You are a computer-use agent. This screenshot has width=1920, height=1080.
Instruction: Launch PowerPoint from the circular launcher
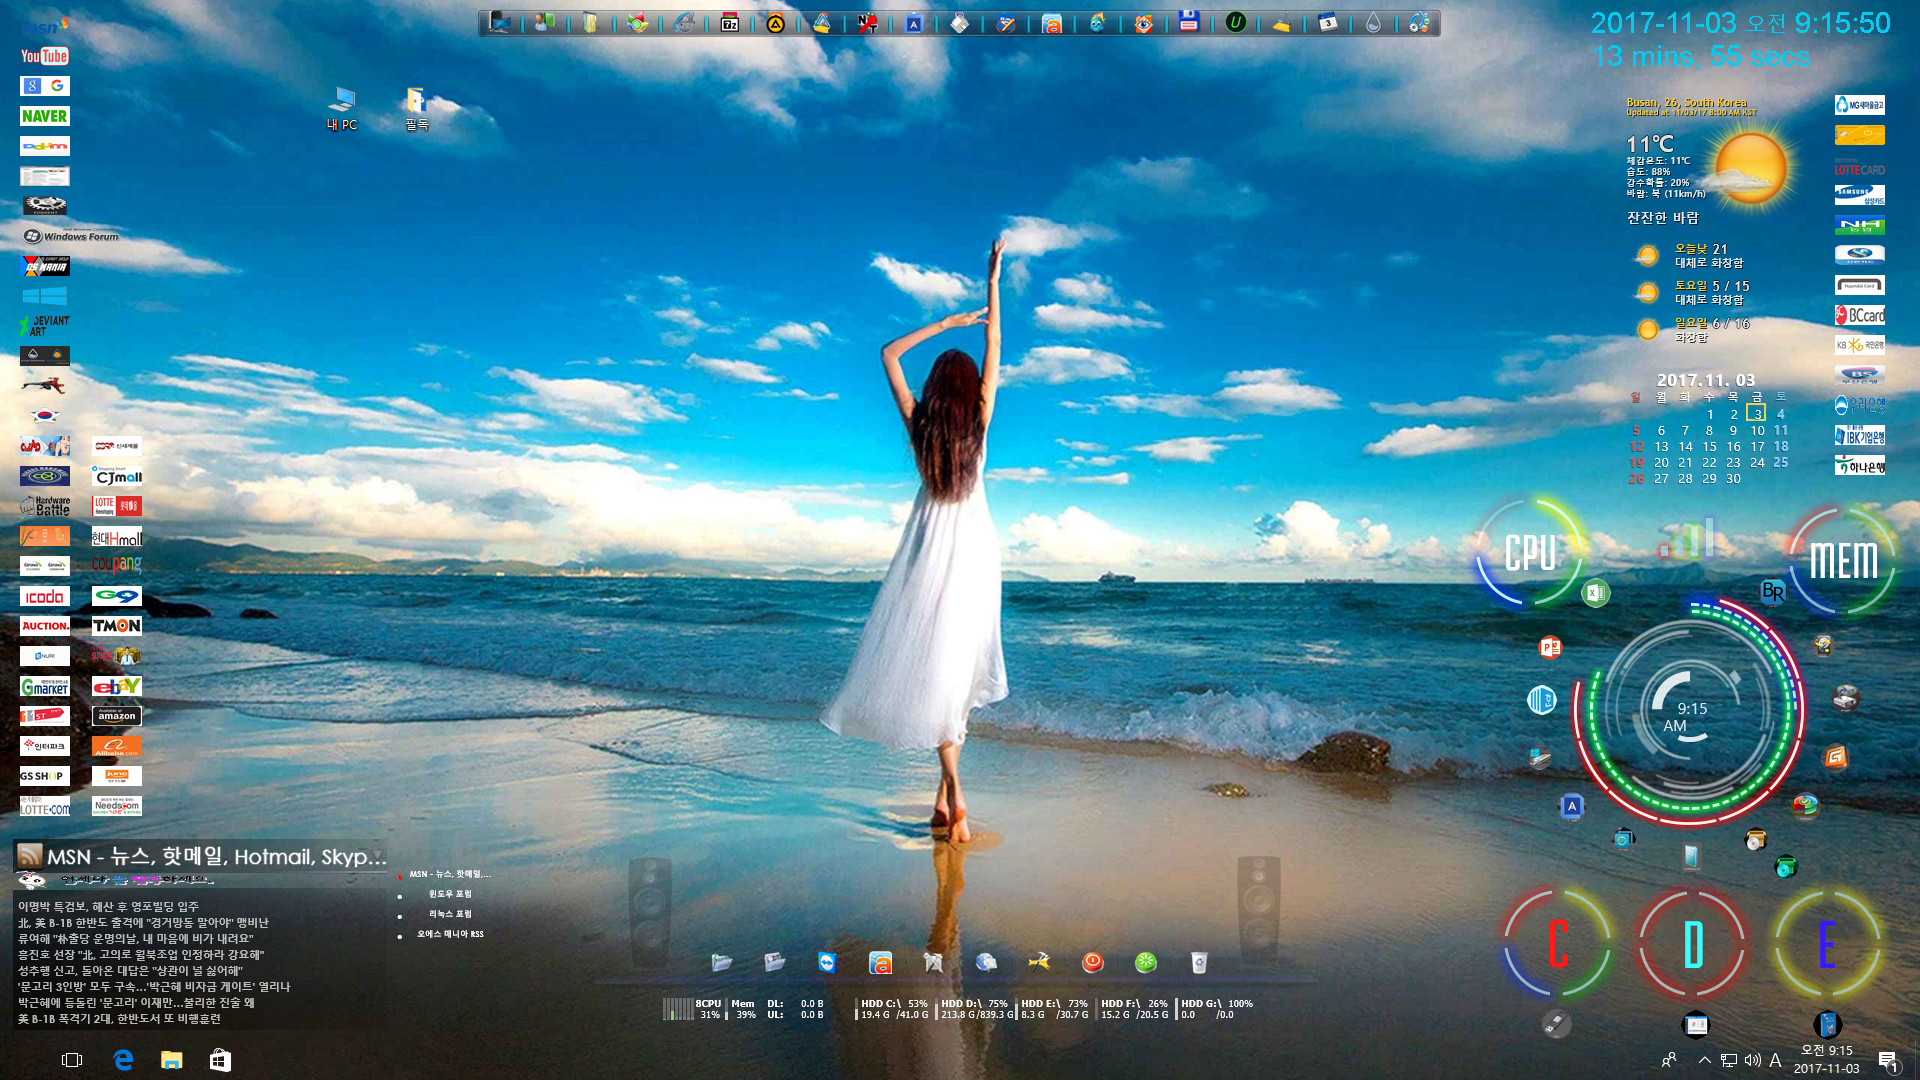coord(1550,647)
